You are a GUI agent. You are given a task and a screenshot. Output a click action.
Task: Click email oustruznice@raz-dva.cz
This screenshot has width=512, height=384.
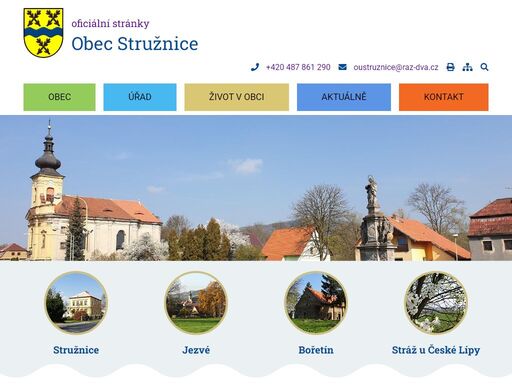(396, 67)
